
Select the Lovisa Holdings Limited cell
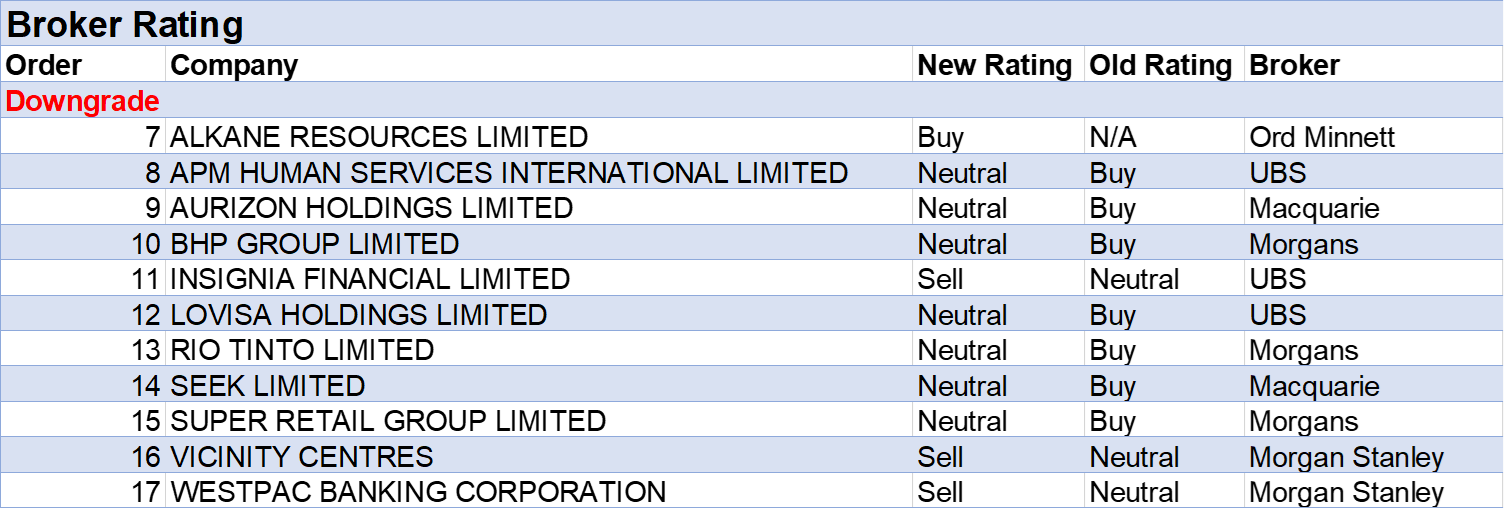(x=359, y=315)
